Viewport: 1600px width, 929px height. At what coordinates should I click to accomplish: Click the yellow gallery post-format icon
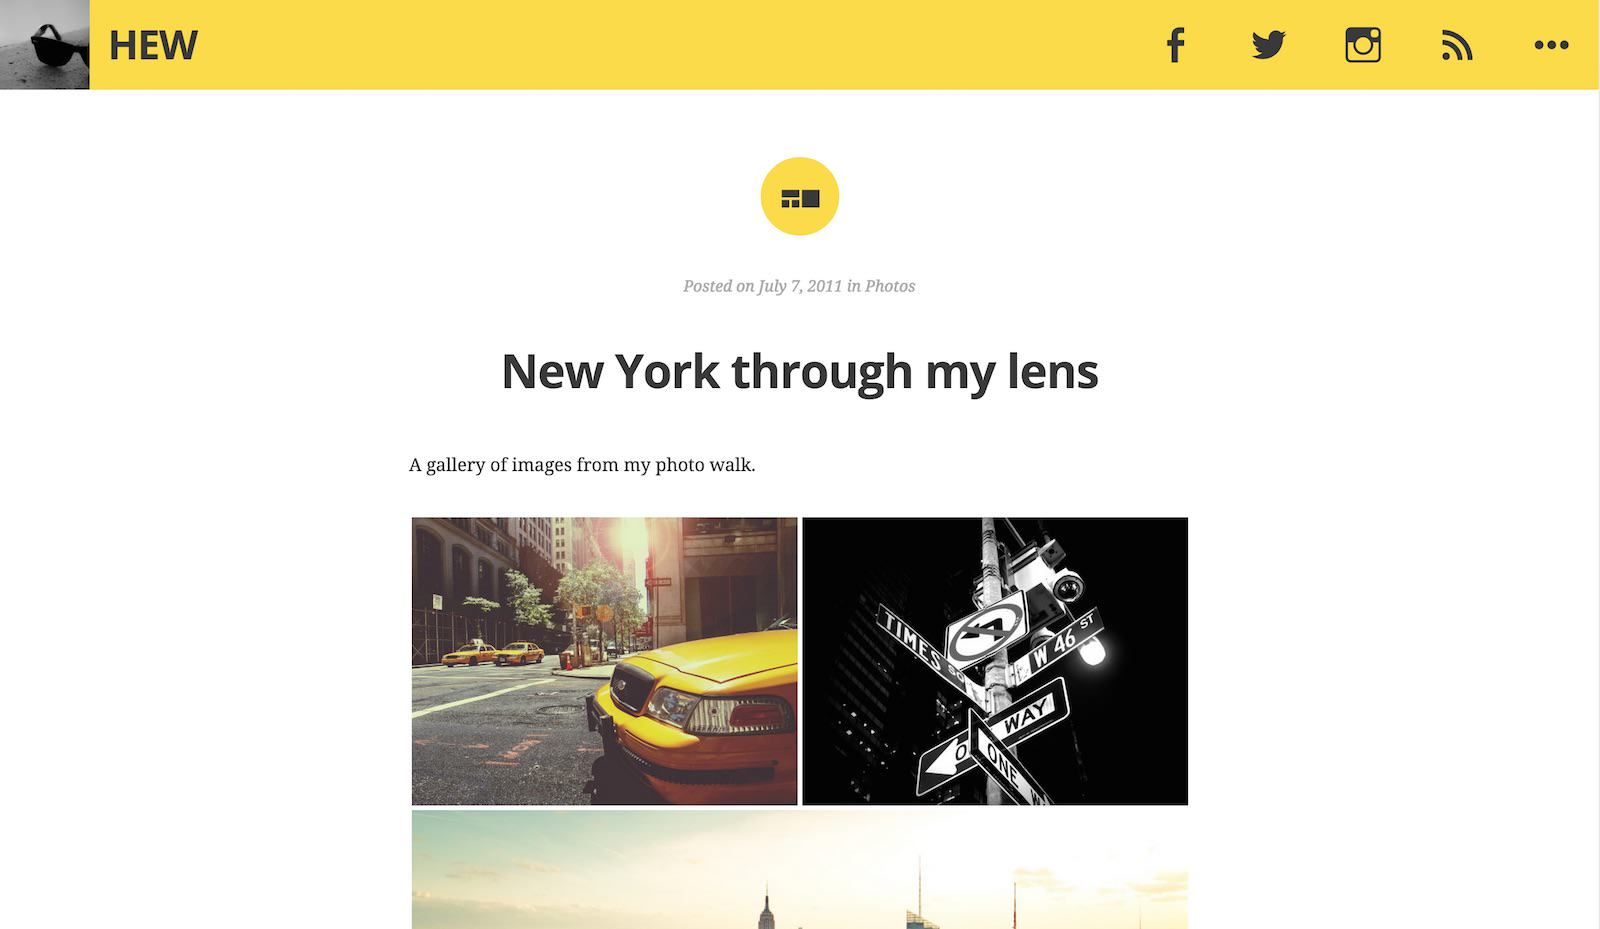coord(800,197)
